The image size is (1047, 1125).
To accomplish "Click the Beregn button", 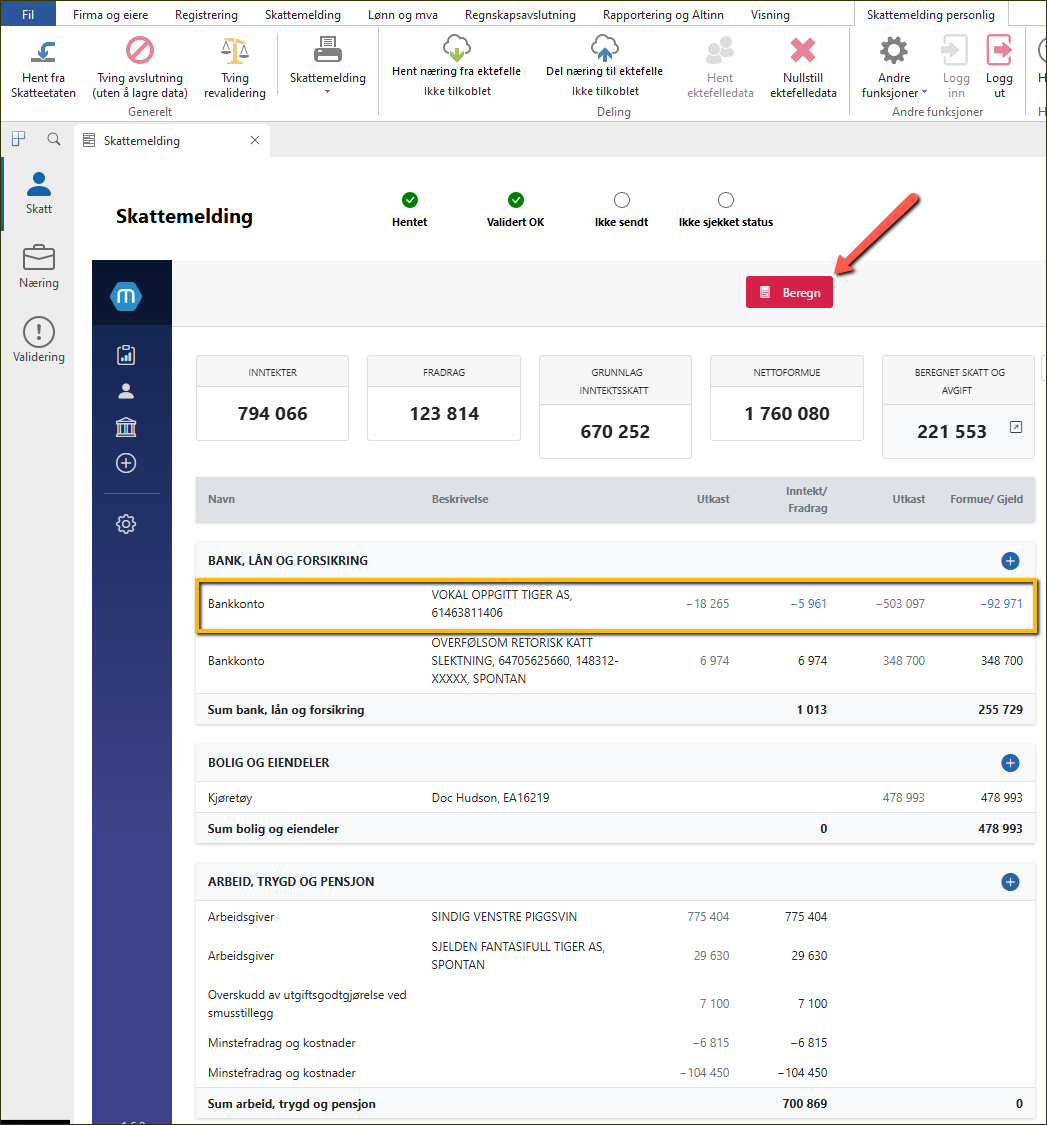I will (x=789, y=292).
